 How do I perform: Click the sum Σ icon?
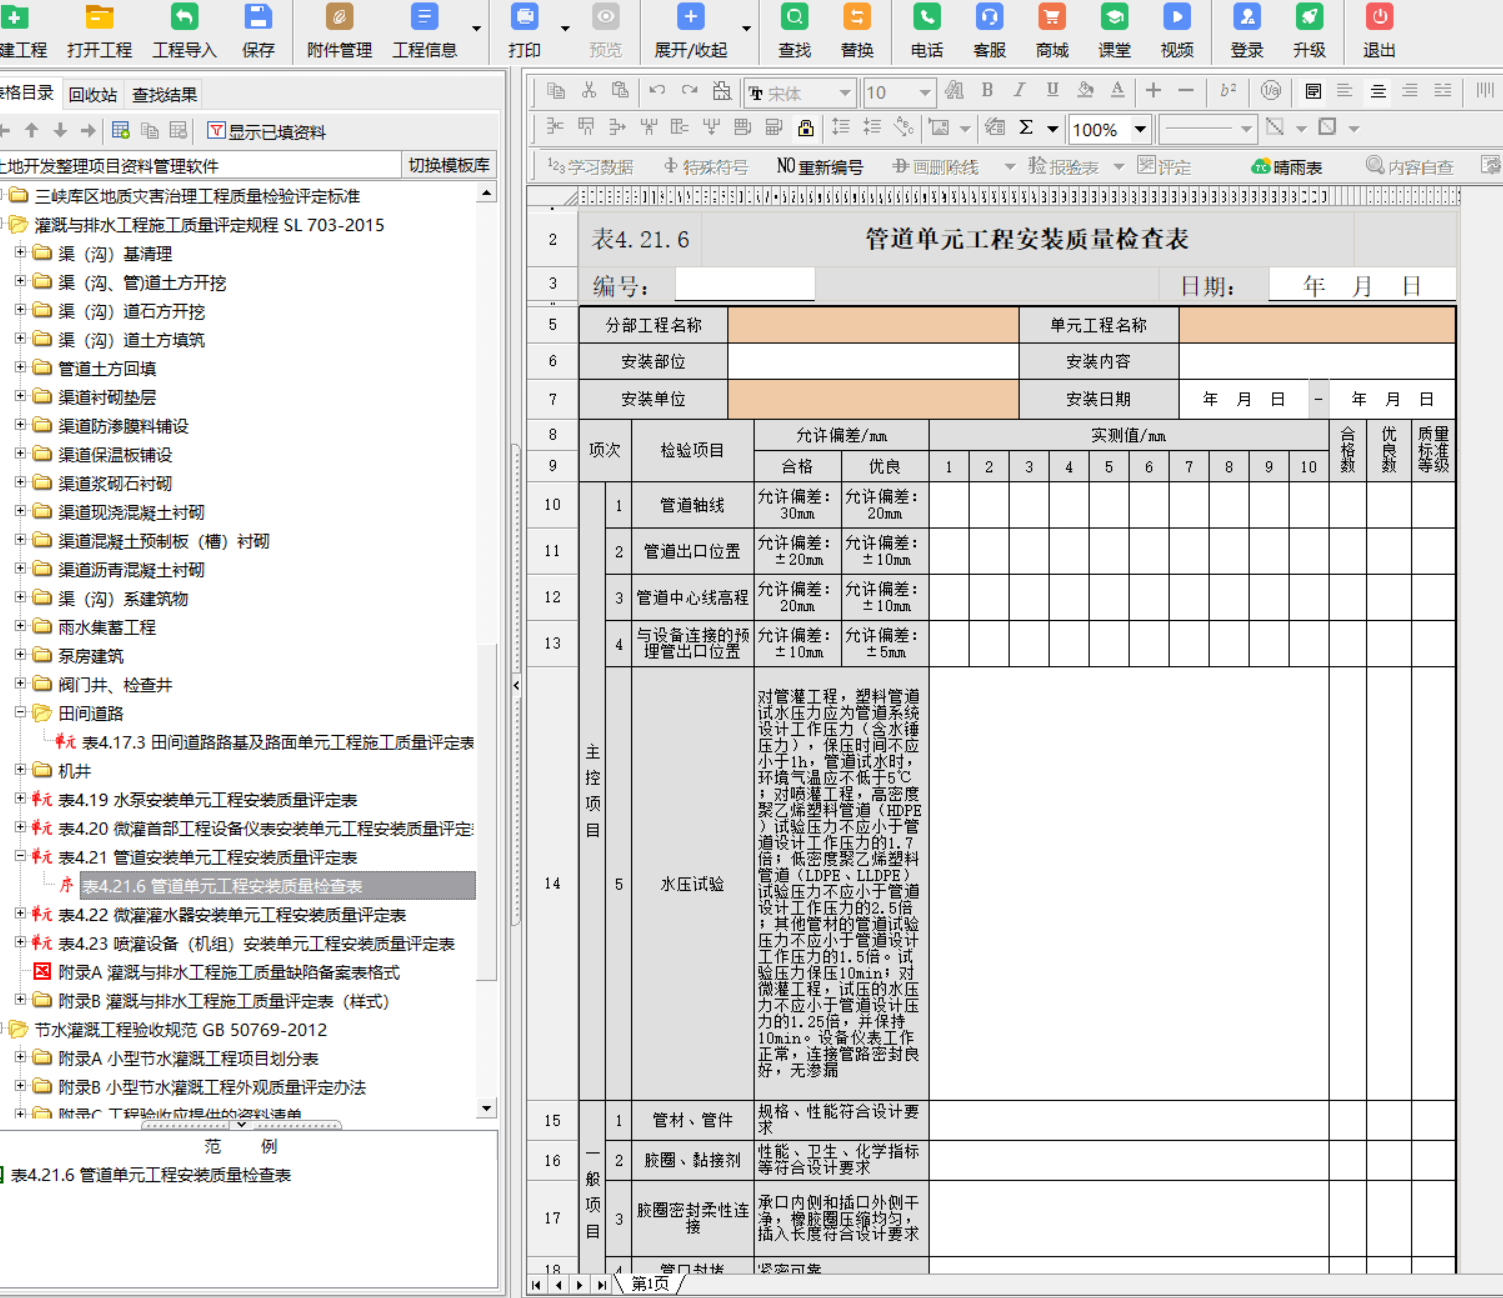pyautogui.click(x=1026, y=128)
